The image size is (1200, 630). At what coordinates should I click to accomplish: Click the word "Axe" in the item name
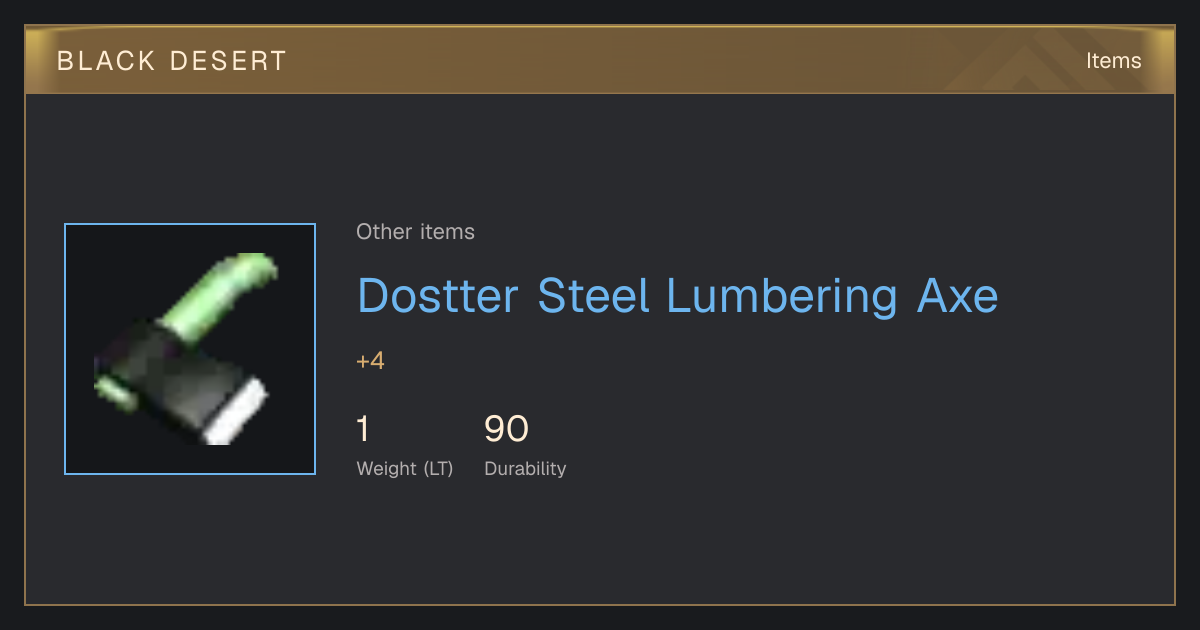pyautogui.click(x=957, y=297)
